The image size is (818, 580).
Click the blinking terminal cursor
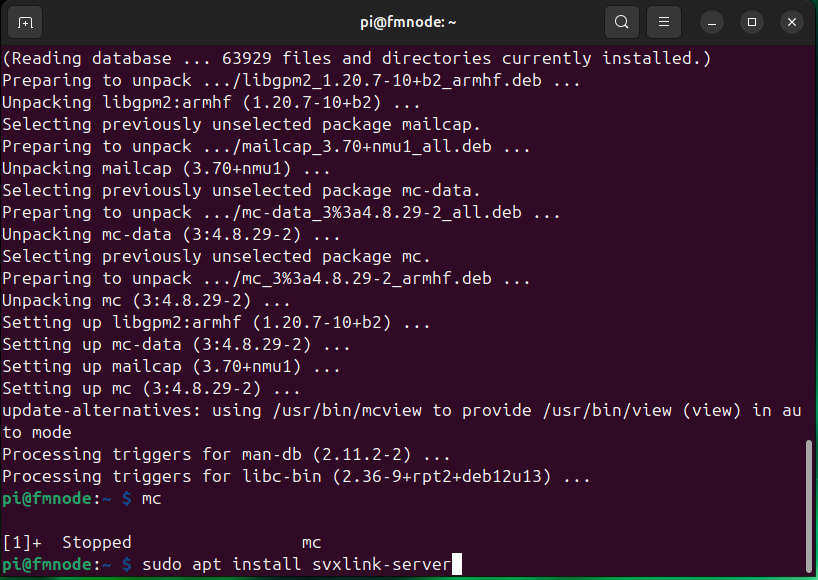pos(458,564)
